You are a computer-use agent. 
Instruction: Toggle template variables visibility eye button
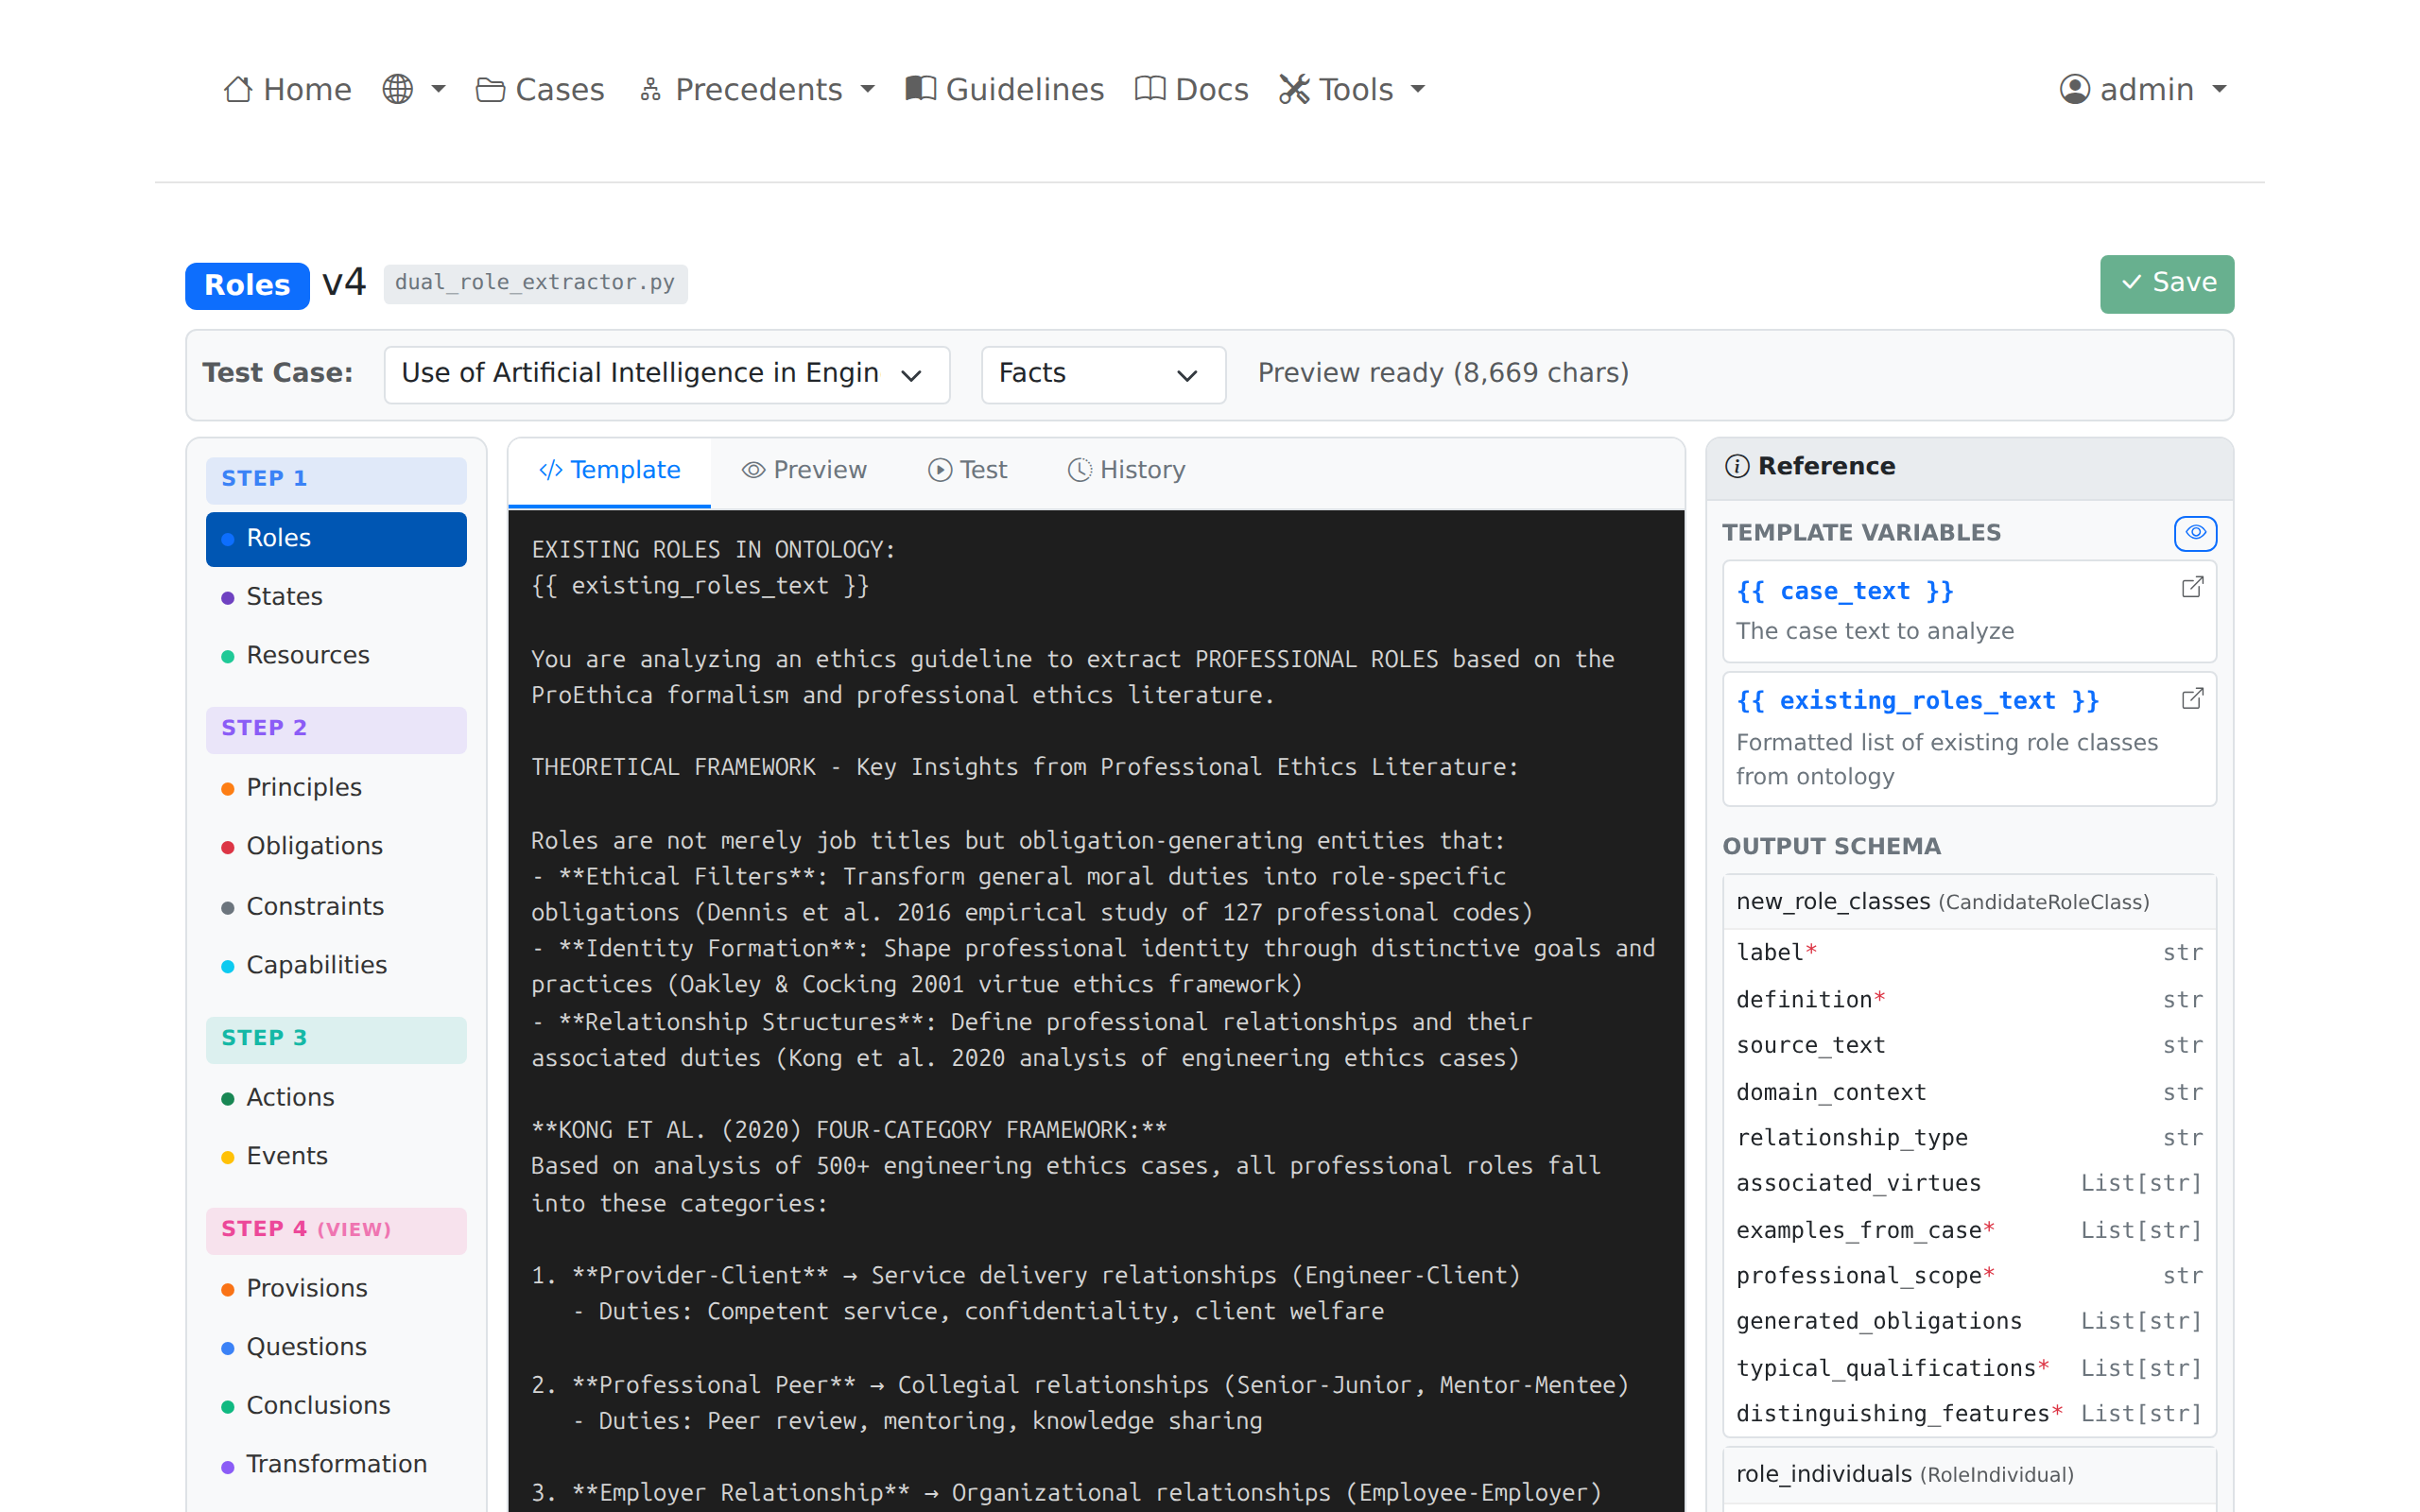2195,533
